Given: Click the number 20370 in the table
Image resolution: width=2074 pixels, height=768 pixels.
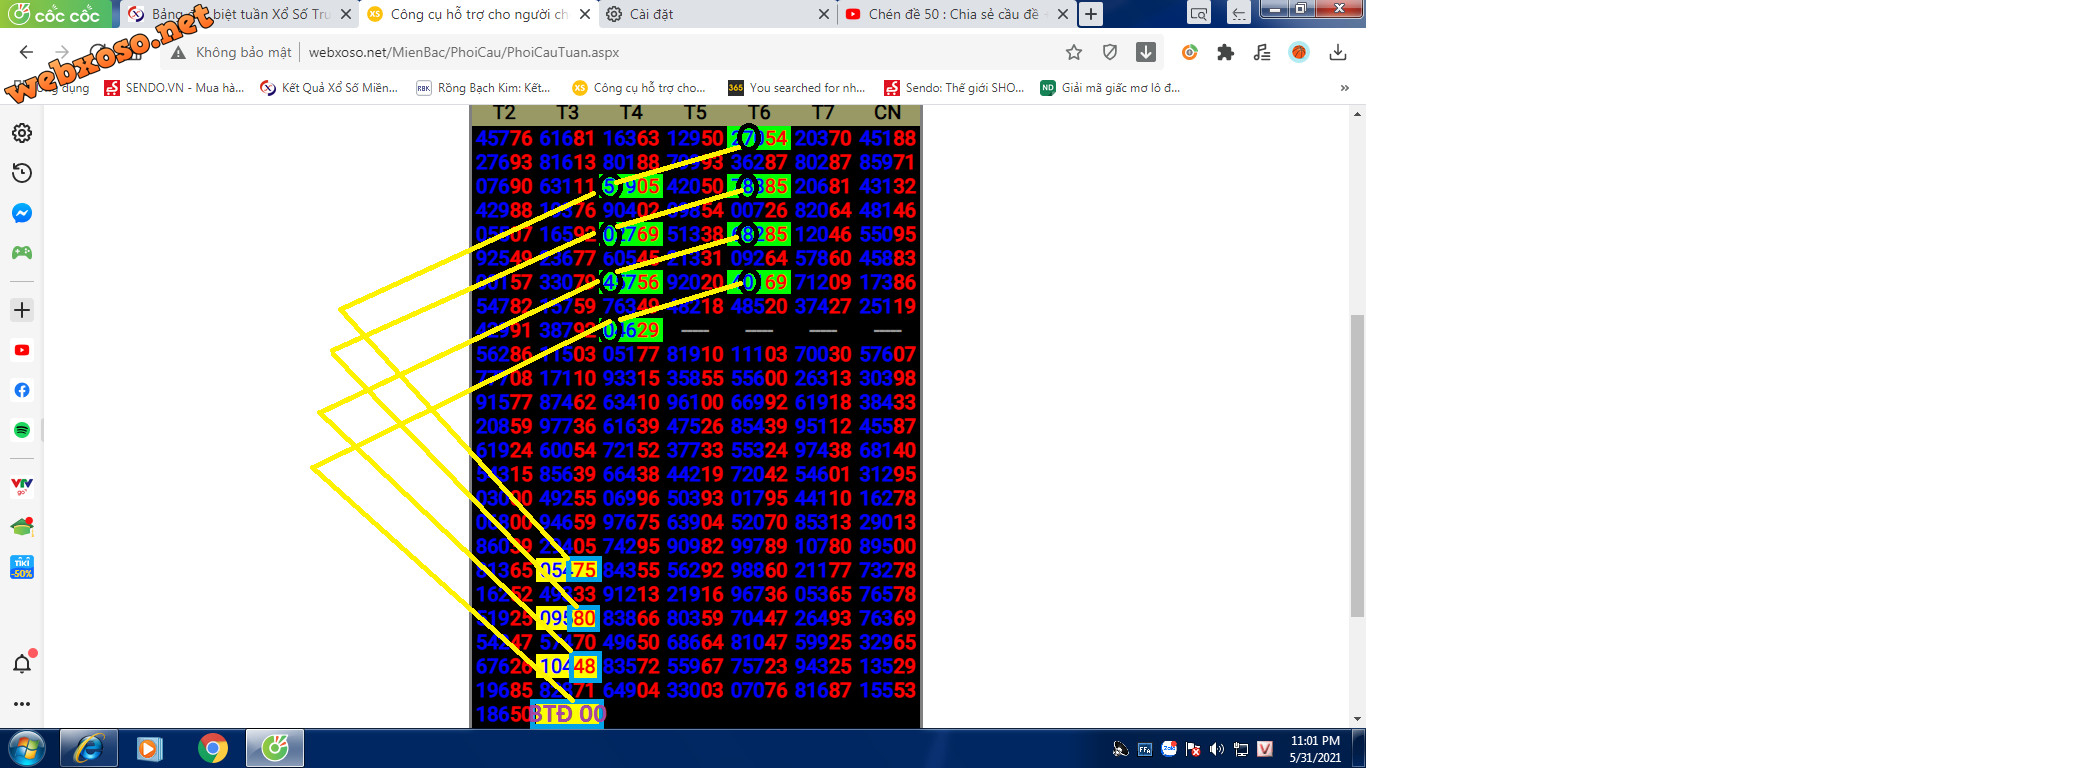Looking at the screenshot, I should point(823,138).
